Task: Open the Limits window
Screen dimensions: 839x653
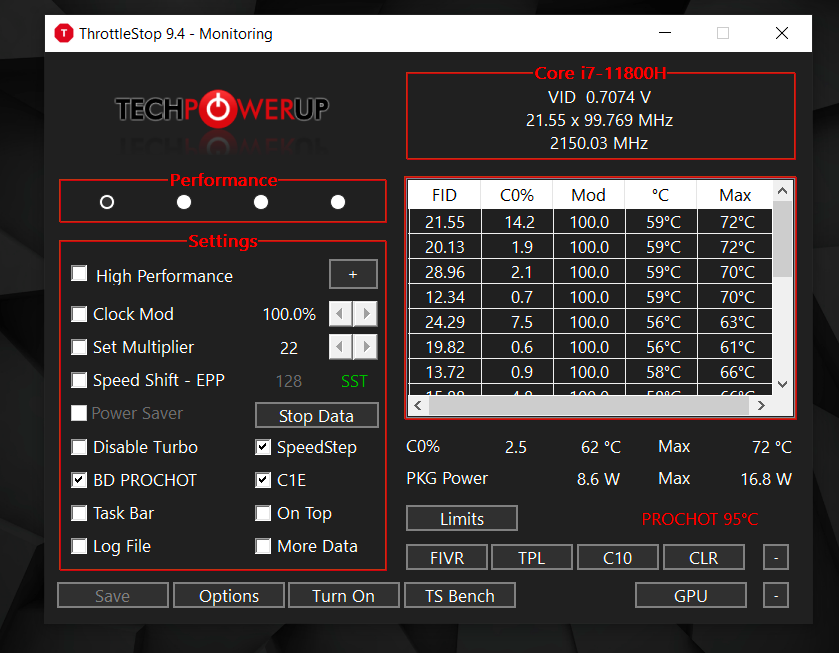Action: [x=462, y=518]
